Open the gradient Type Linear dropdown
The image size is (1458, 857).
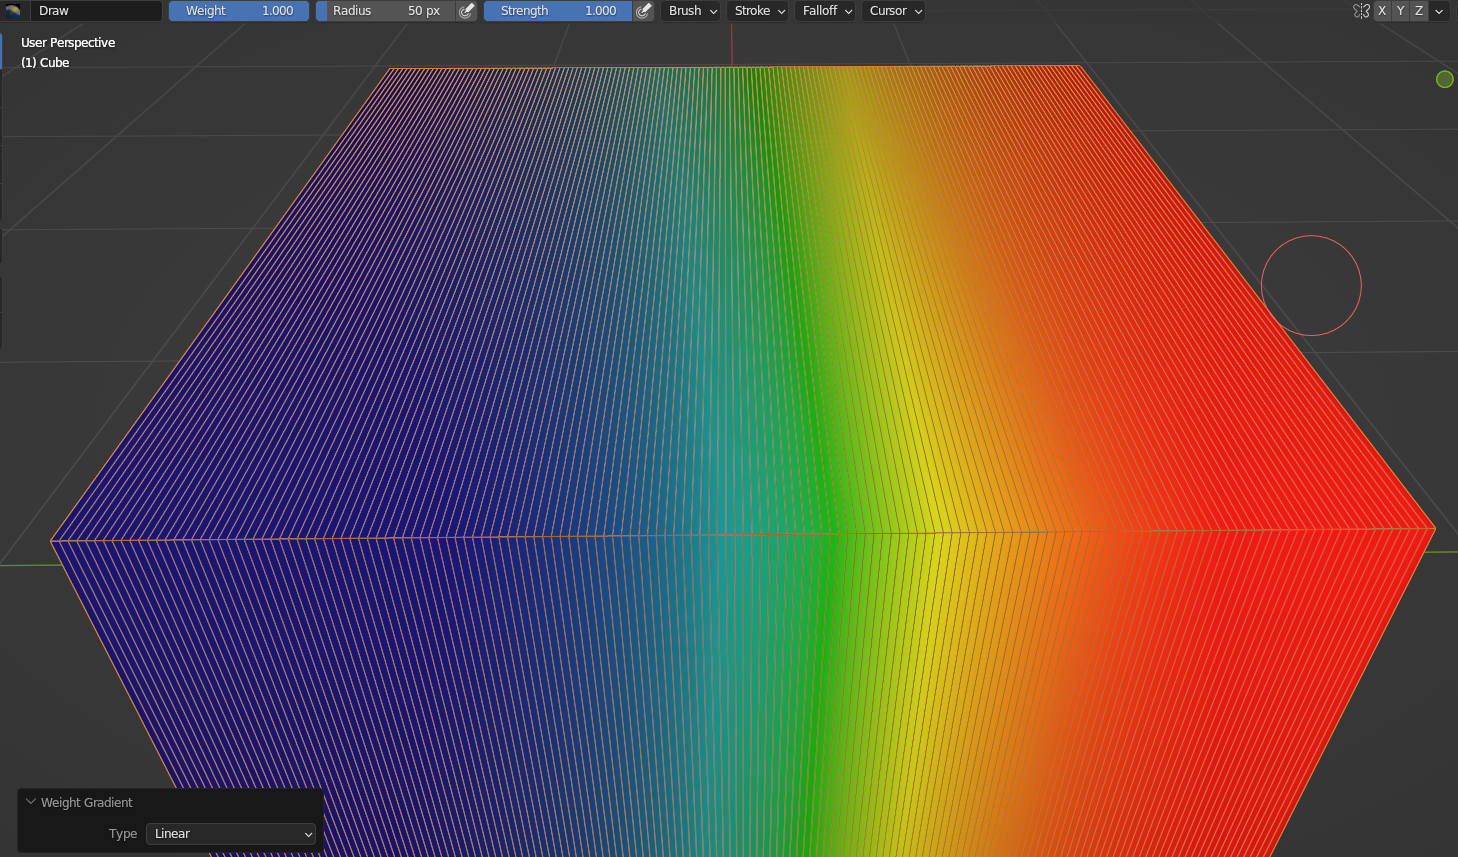pos(231,834)
